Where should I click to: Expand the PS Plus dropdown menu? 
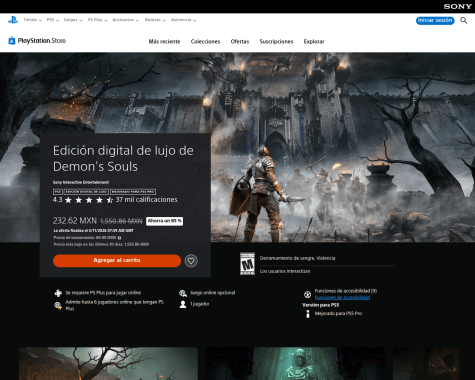[97, 20]
